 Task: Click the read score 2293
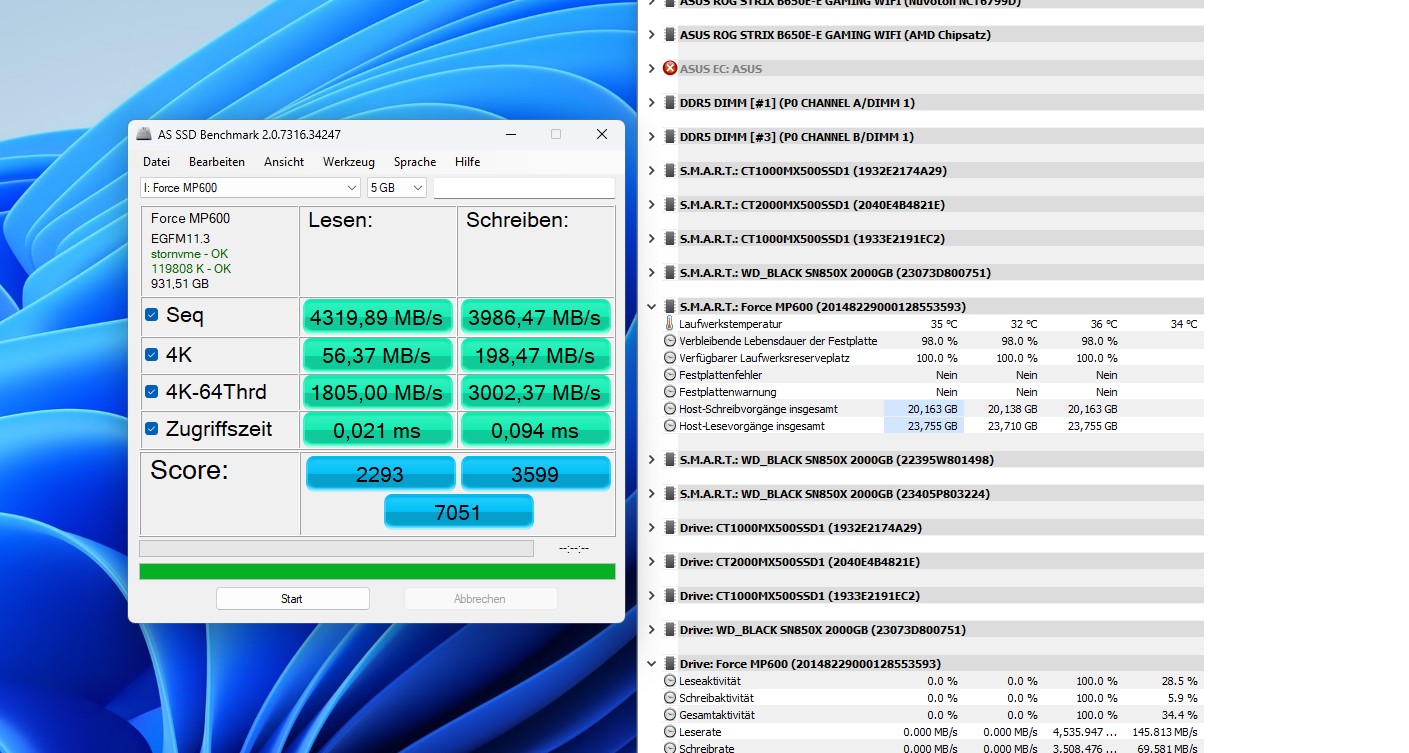(380, 474)
